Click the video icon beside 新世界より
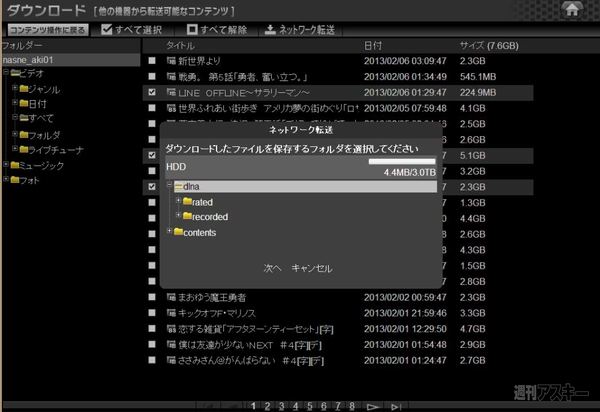The image size is (600, 412). (x=171, y=60)
